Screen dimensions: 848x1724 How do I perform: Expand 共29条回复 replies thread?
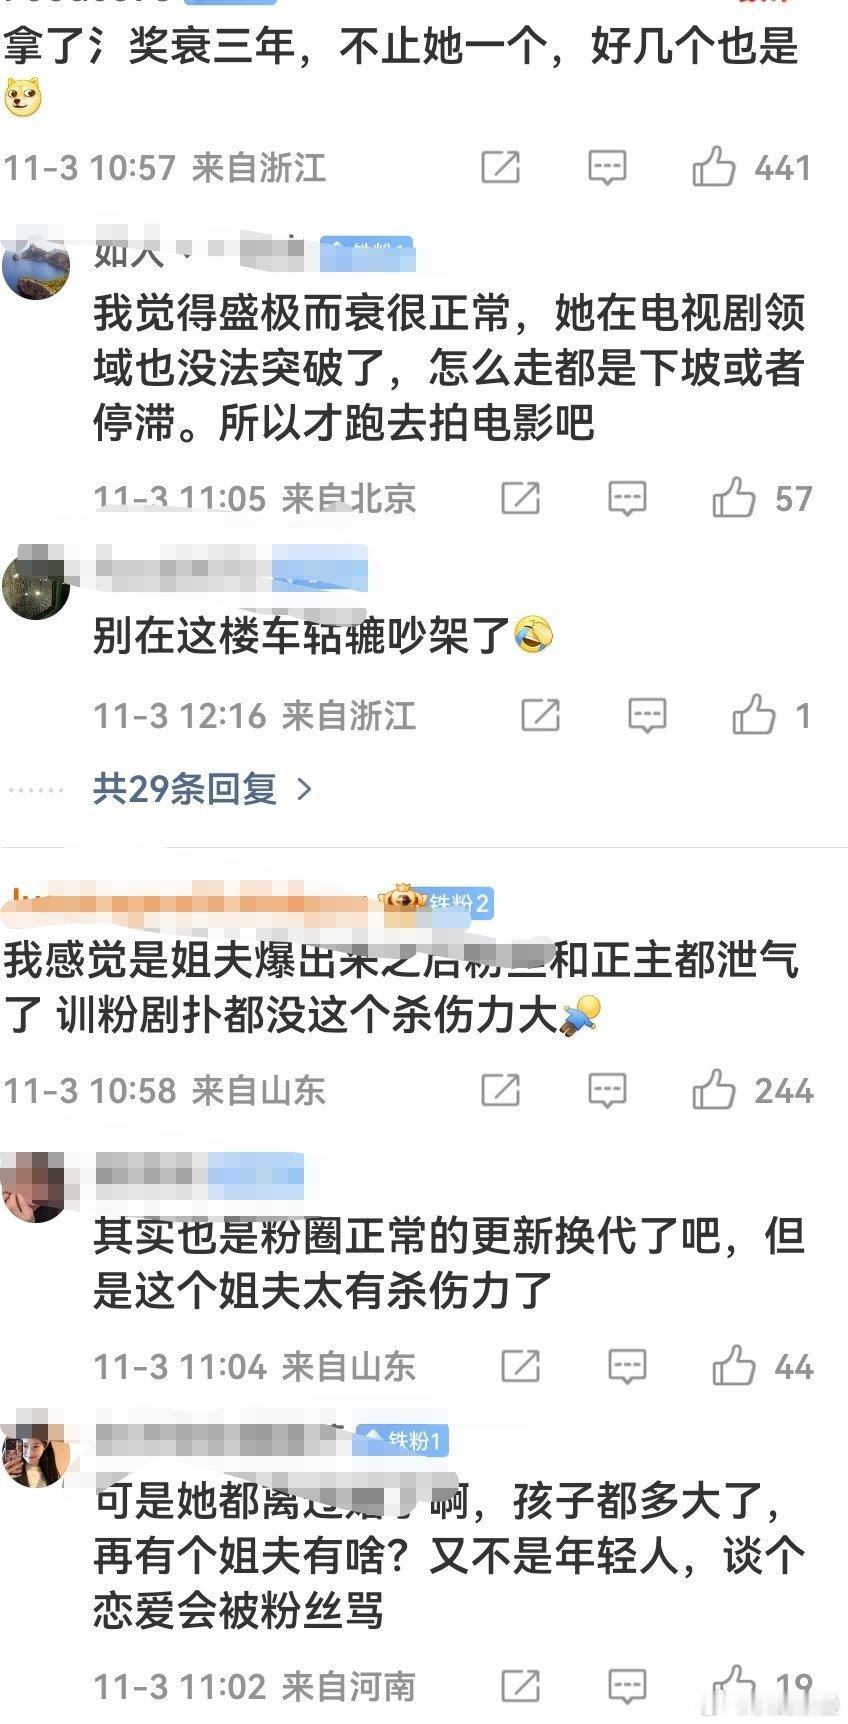coord(185,789)
